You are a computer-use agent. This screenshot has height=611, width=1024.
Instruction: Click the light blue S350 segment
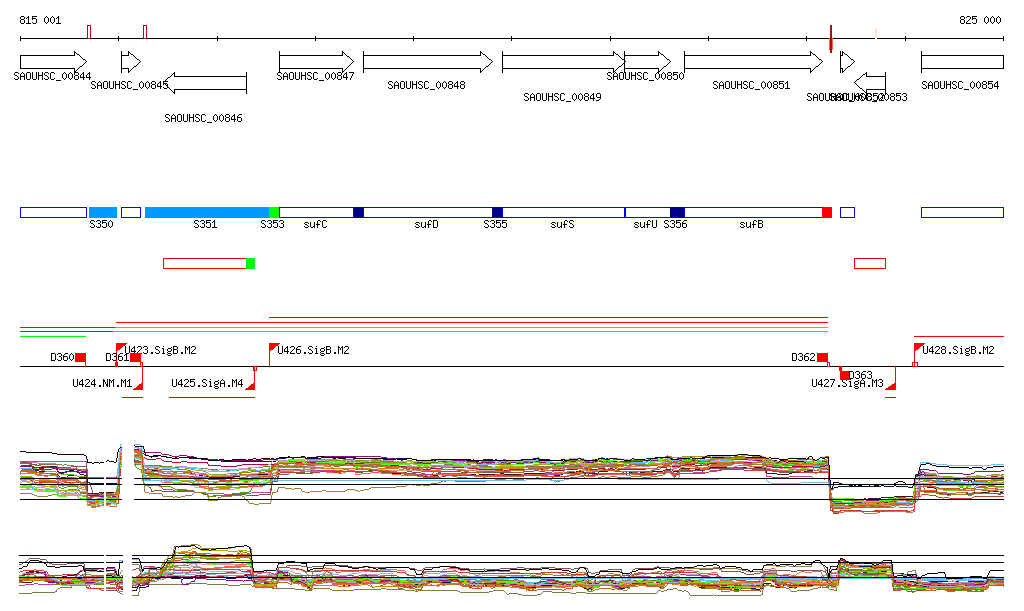[103, 212]
